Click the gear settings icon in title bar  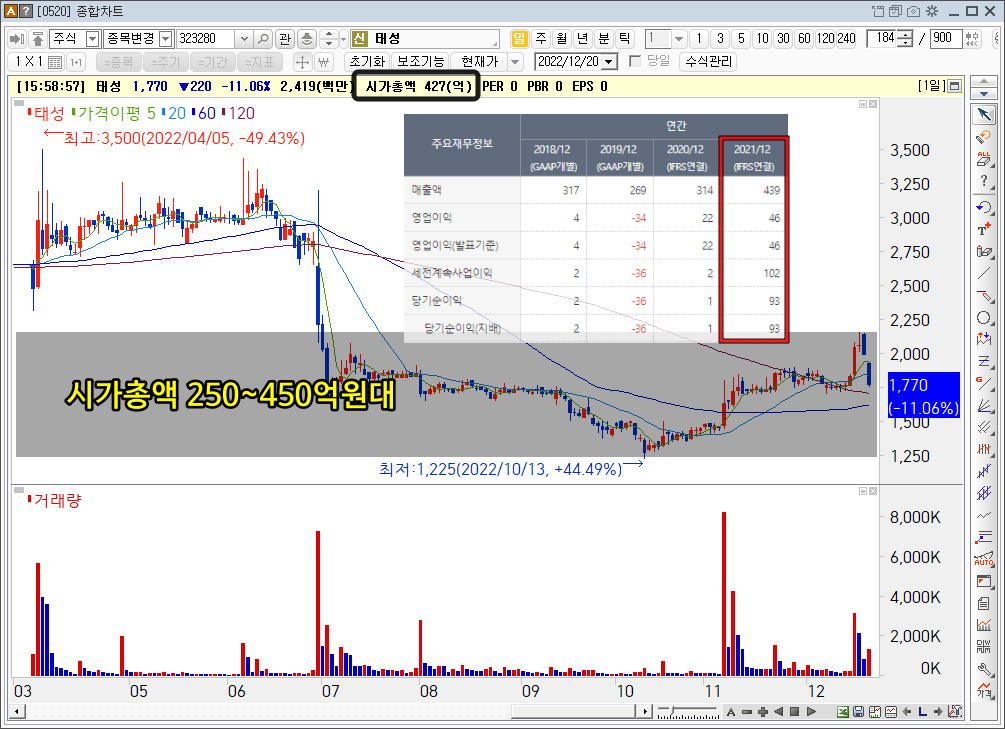pyautogui.click(x=932, y=11)
